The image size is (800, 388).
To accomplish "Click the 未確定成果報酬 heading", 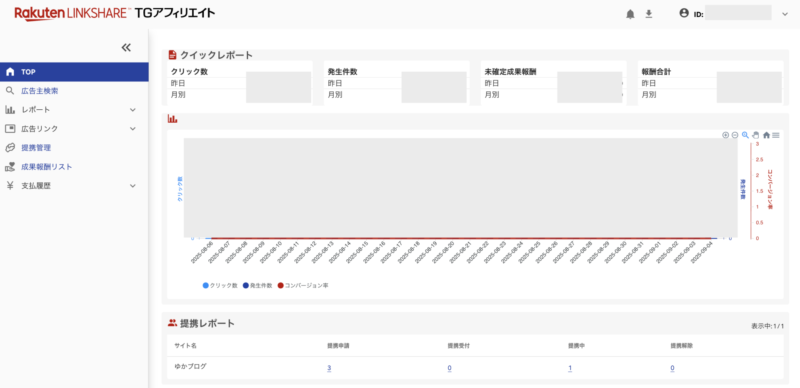I will point(510,72).
